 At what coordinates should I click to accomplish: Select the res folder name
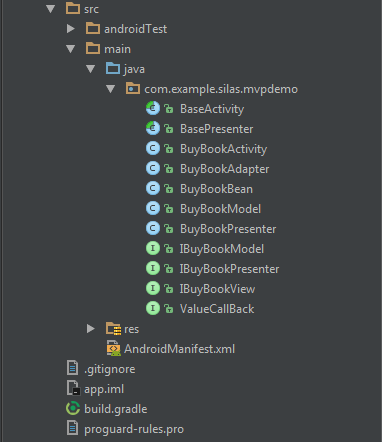(x=131, y=329)
